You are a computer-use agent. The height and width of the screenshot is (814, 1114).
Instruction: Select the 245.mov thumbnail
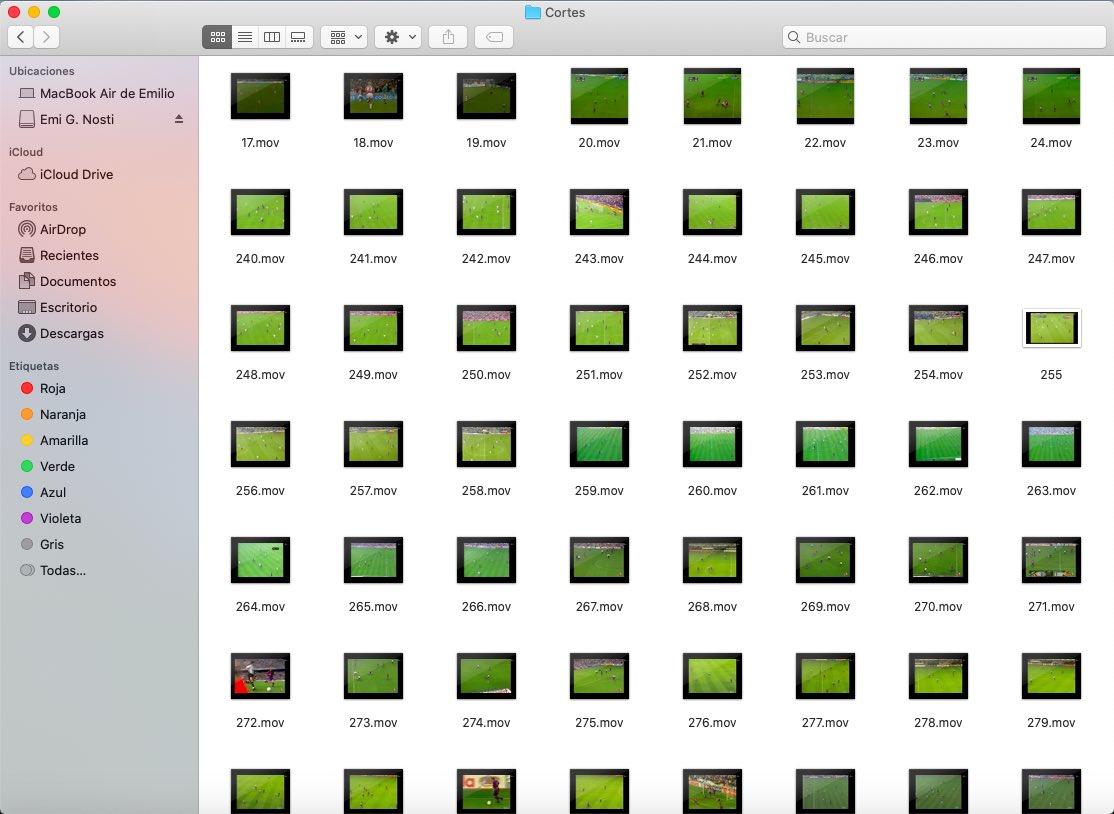point(825,212)
